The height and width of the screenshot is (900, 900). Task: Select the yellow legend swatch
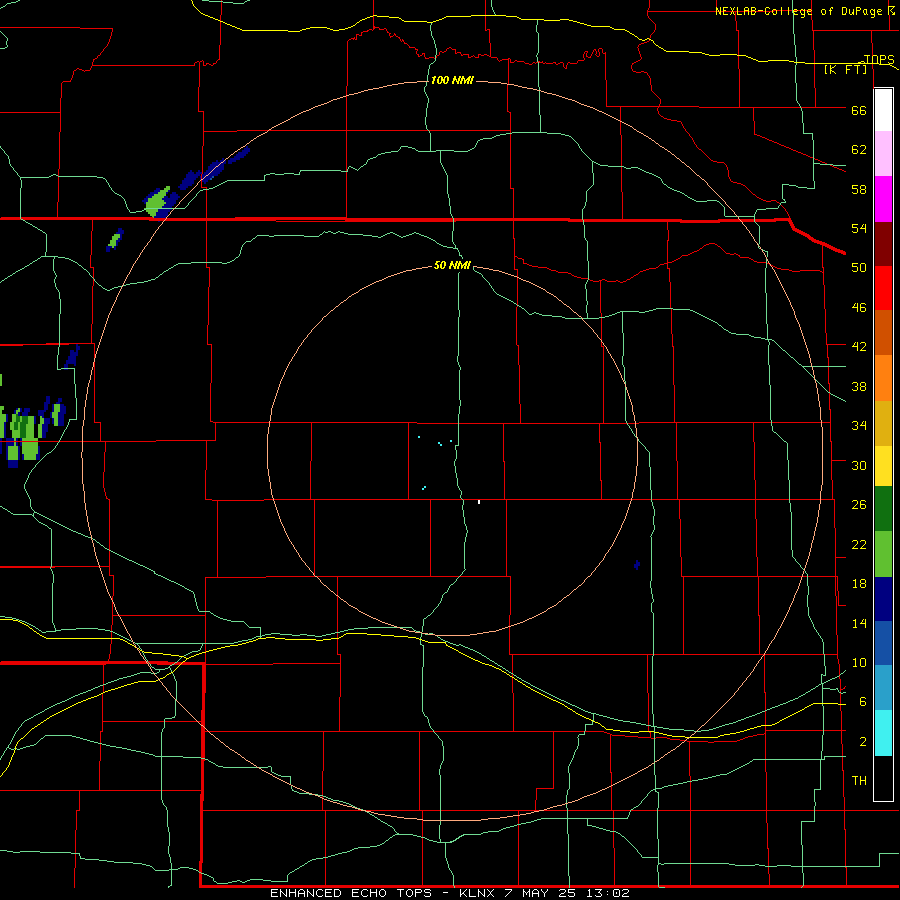click(x=883, y=465)
